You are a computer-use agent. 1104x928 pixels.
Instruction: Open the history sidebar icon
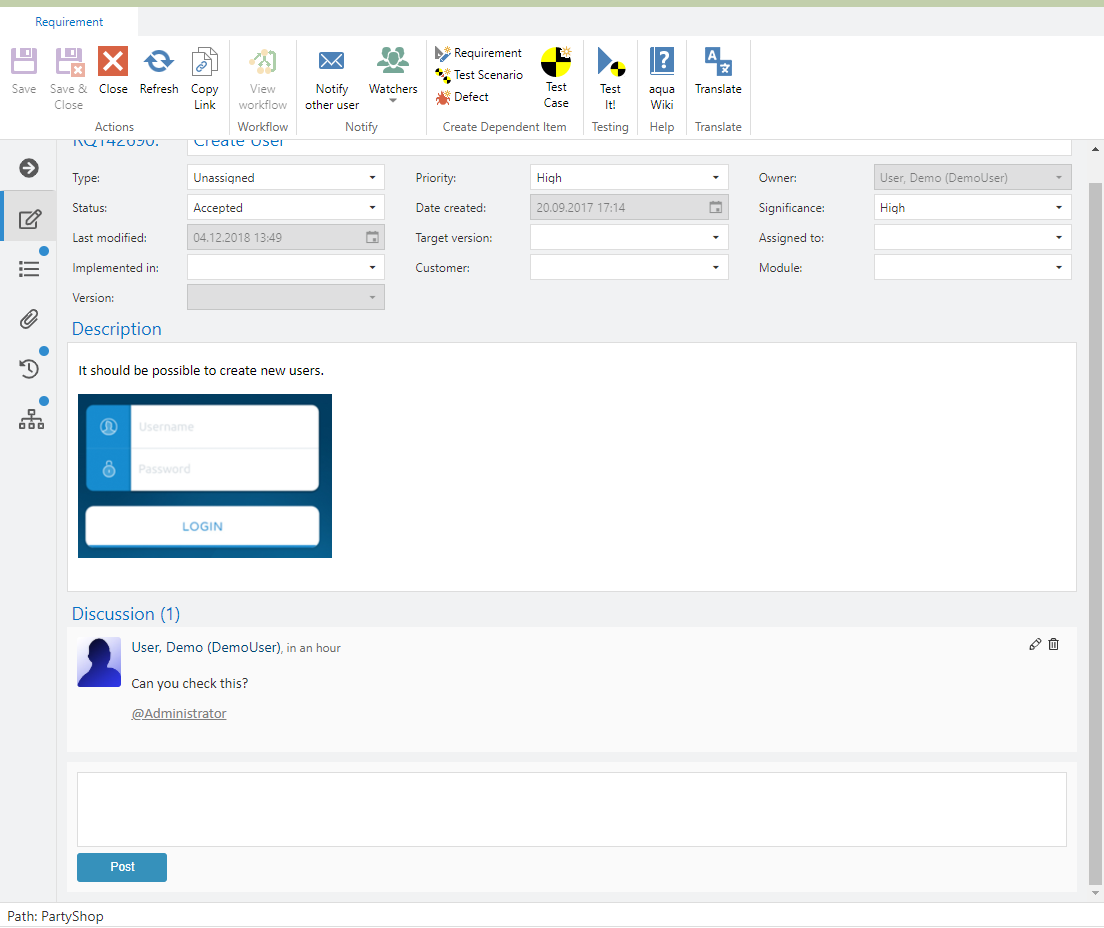tap(29, 369)
